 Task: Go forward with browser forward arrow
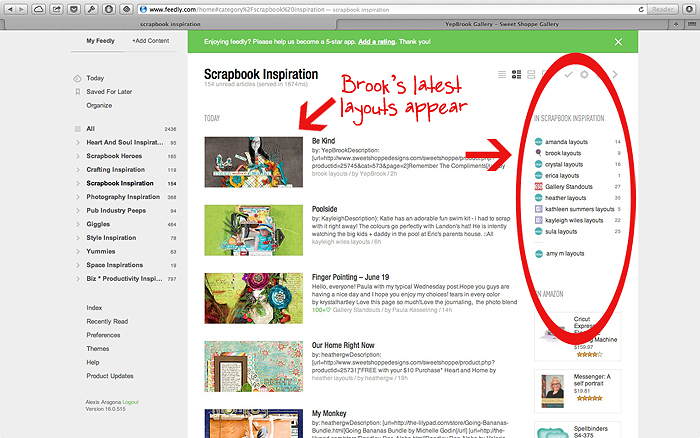pos(21,9)
